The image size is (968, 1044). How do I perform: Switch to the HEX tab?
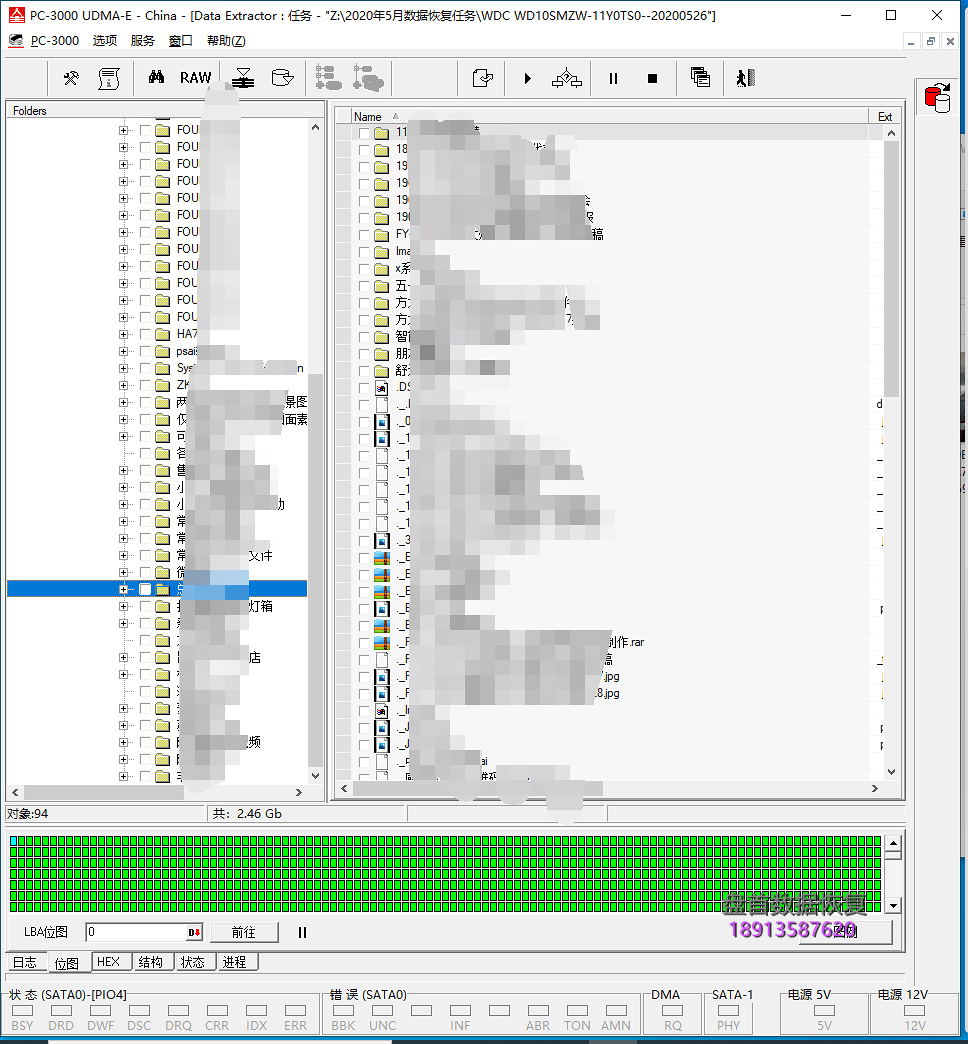pyautogui.click(x=108, y=962)
